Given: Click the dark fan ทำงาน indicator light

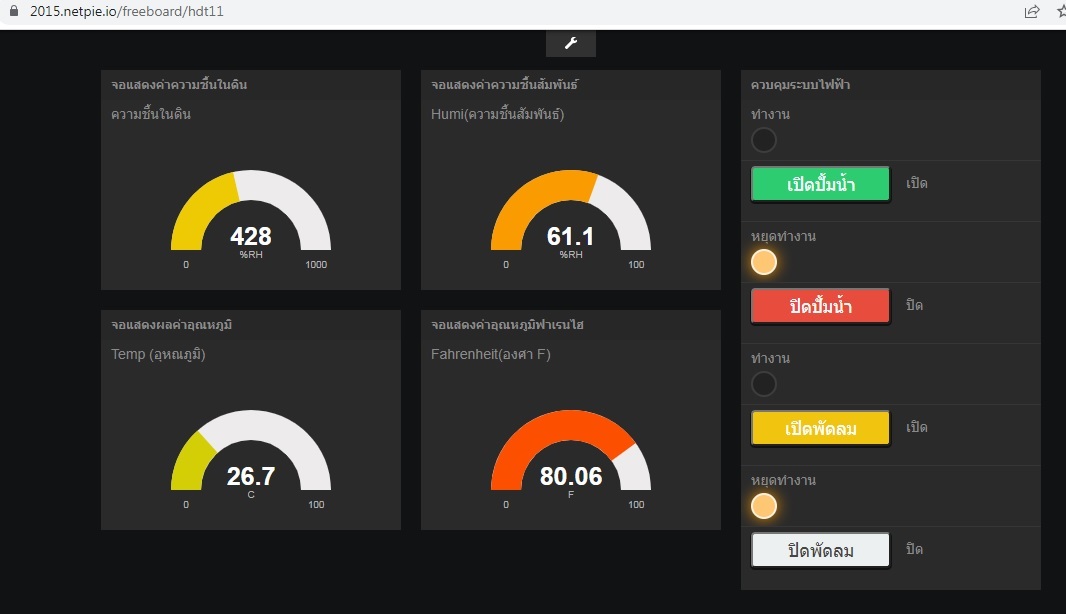Looking at the screenshot, I should tap(764, 384).
